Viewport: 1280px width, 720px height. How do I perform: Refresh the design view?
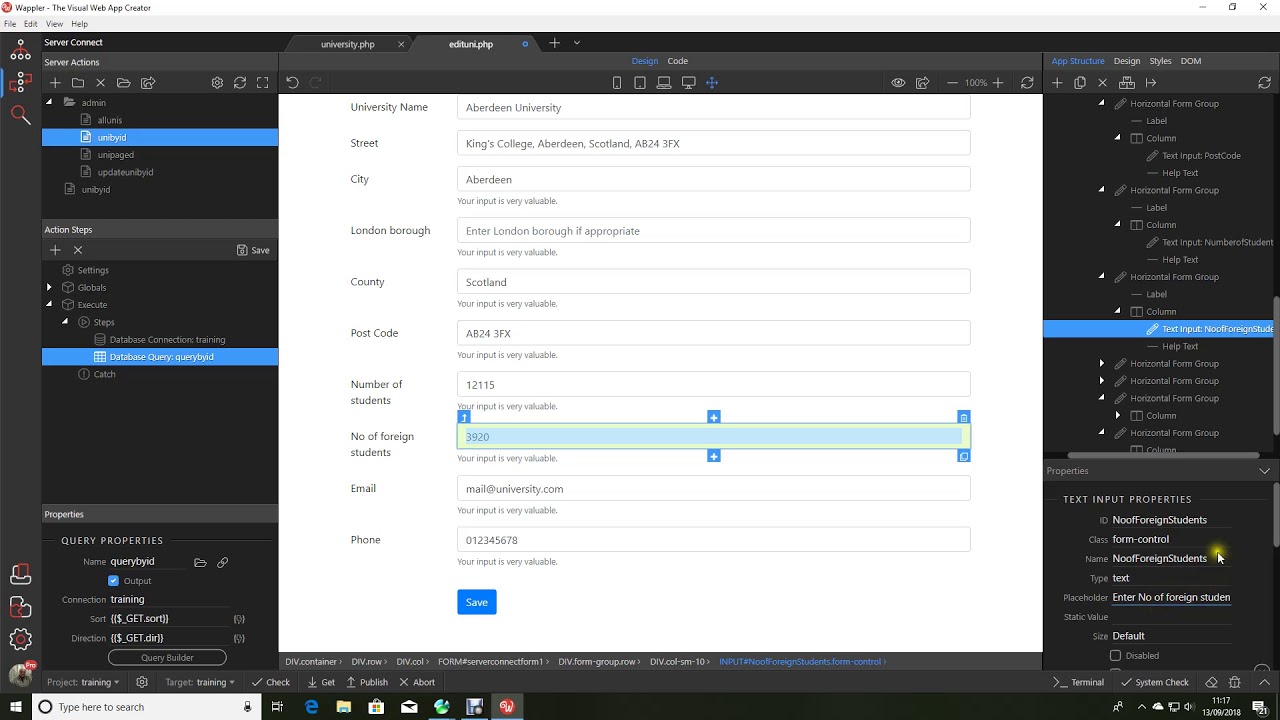[x=1027, y=83]
